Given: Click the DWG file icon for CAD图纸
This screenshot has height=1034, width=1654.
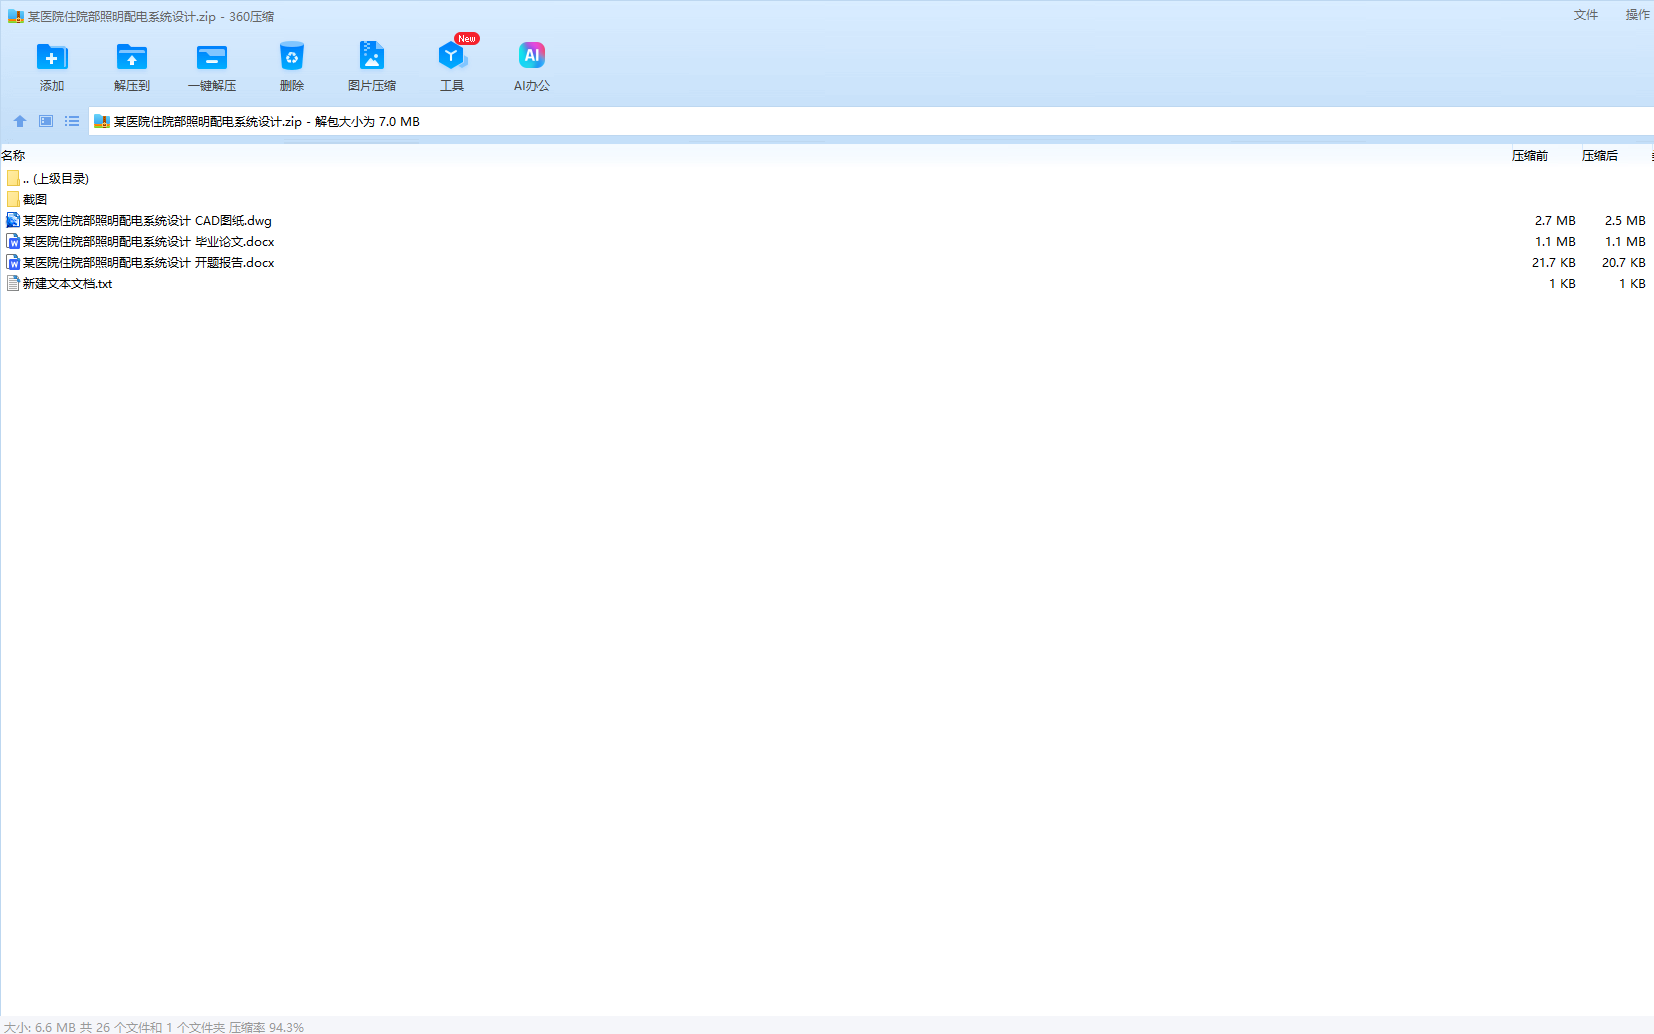Looking at the screenshot, I should point(13,220).
